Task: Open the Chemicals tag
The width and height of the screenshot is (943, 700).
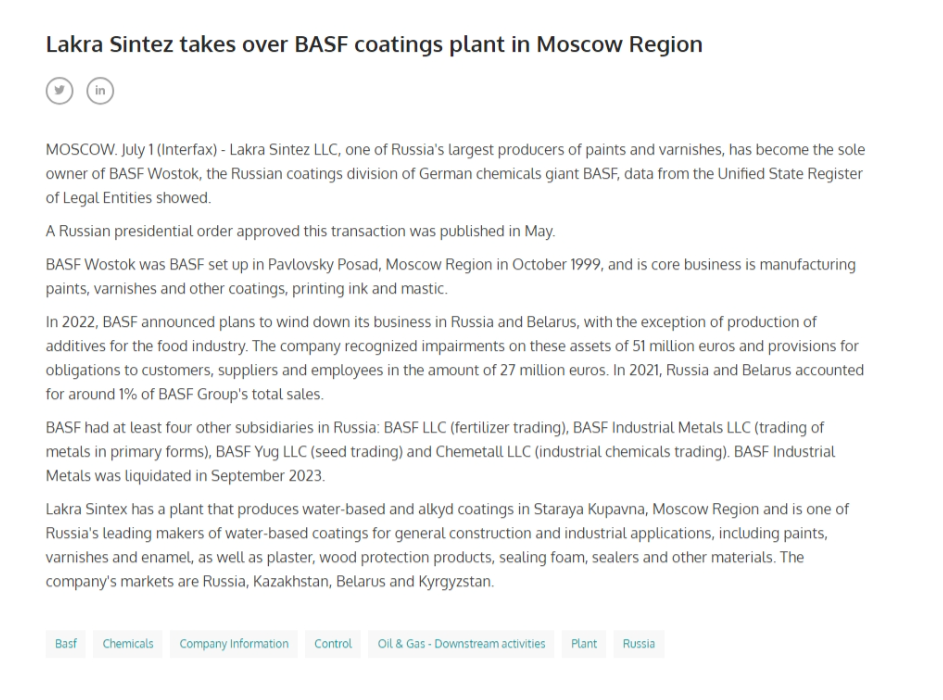Action: [x=127, y=643]
